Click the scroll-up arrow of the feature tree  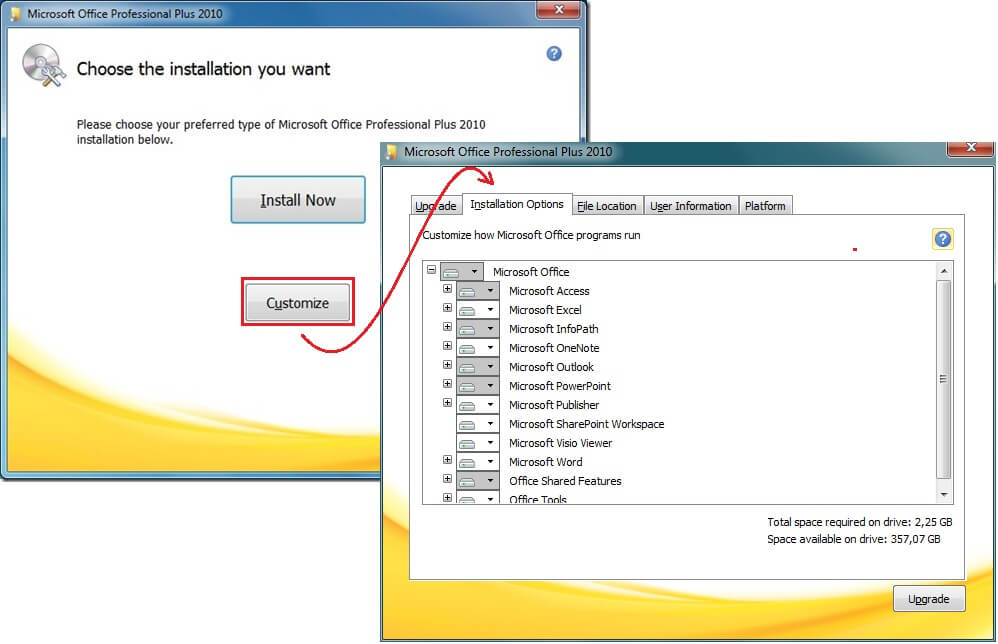coord(944,271)
